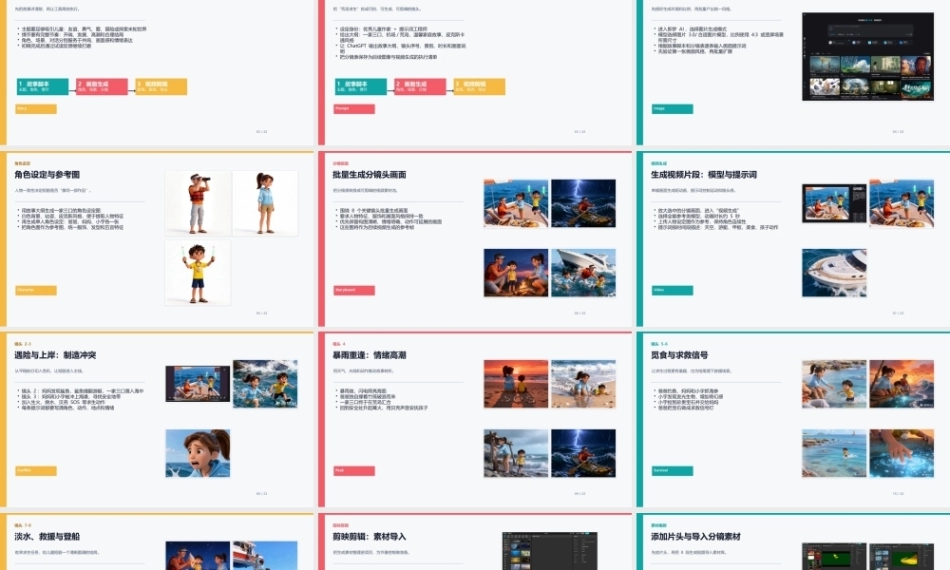Click the yellow Character tag label
The height and width of the screenshot is (570, 950).
36,291
